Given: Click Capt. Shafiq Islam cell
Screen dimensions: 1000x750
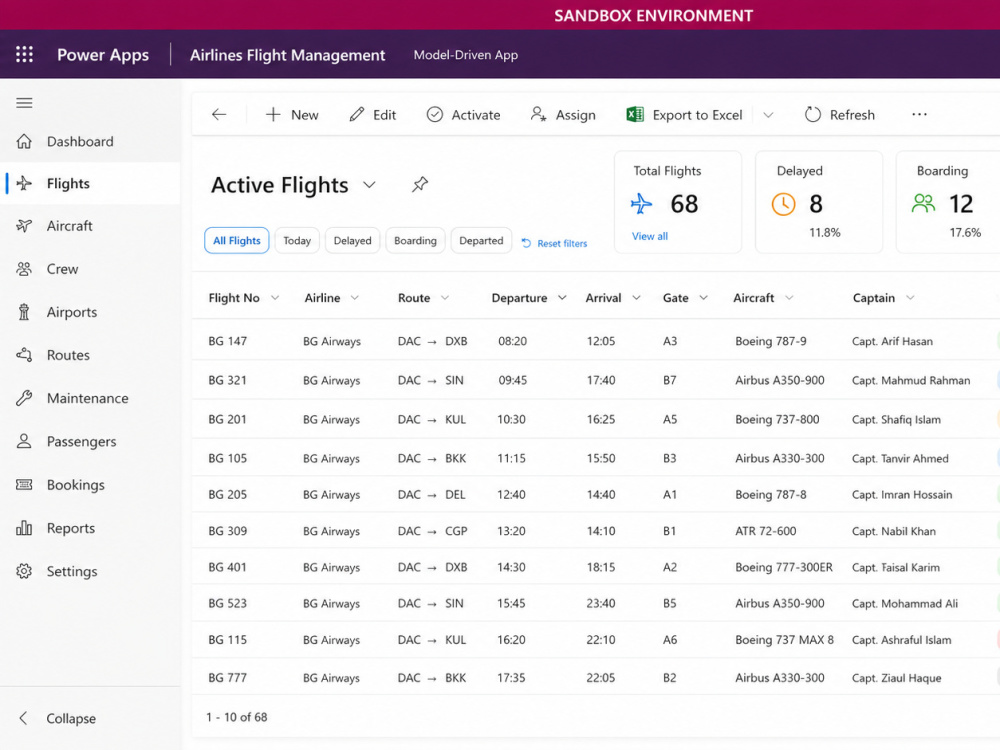Looking at the screenshot, I should pyautogui.click(x=896, y=420).
